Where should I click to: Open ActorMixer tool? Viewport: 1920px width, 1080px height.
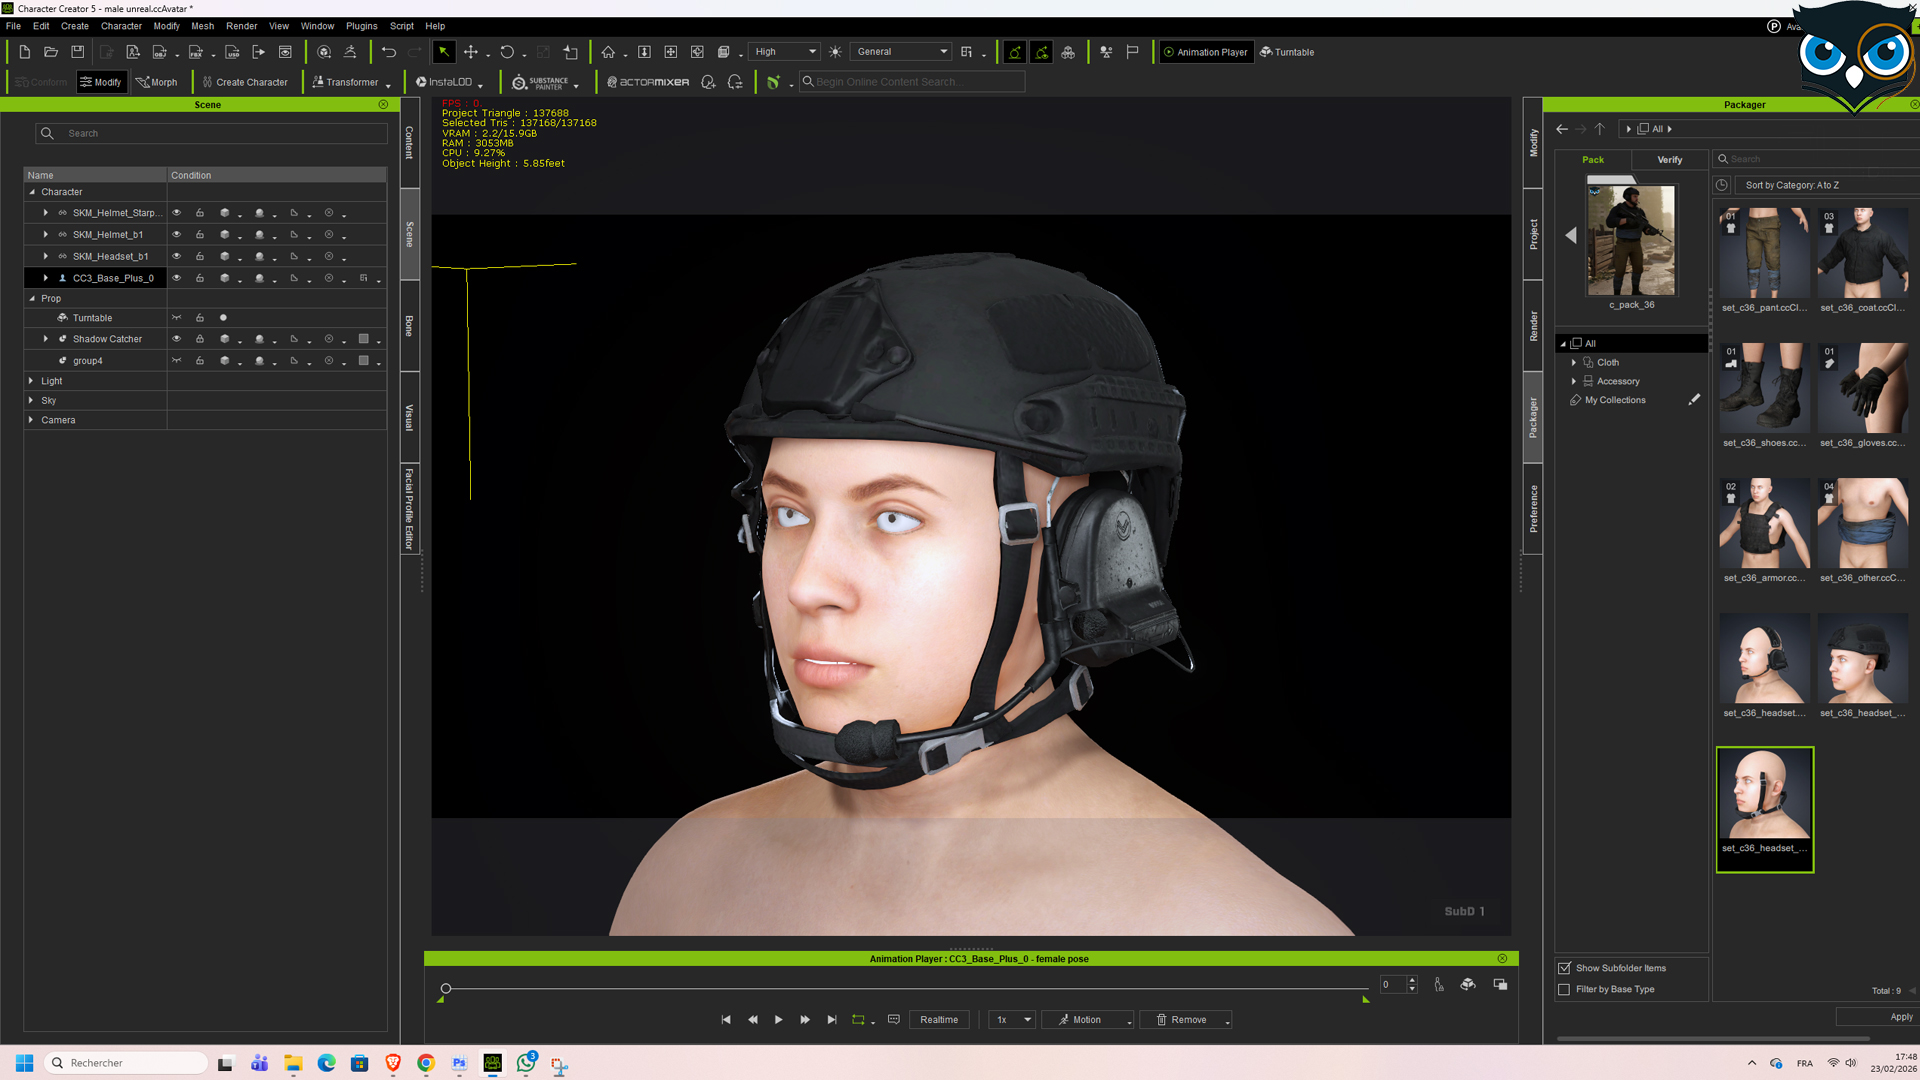[x=648, y=82]
